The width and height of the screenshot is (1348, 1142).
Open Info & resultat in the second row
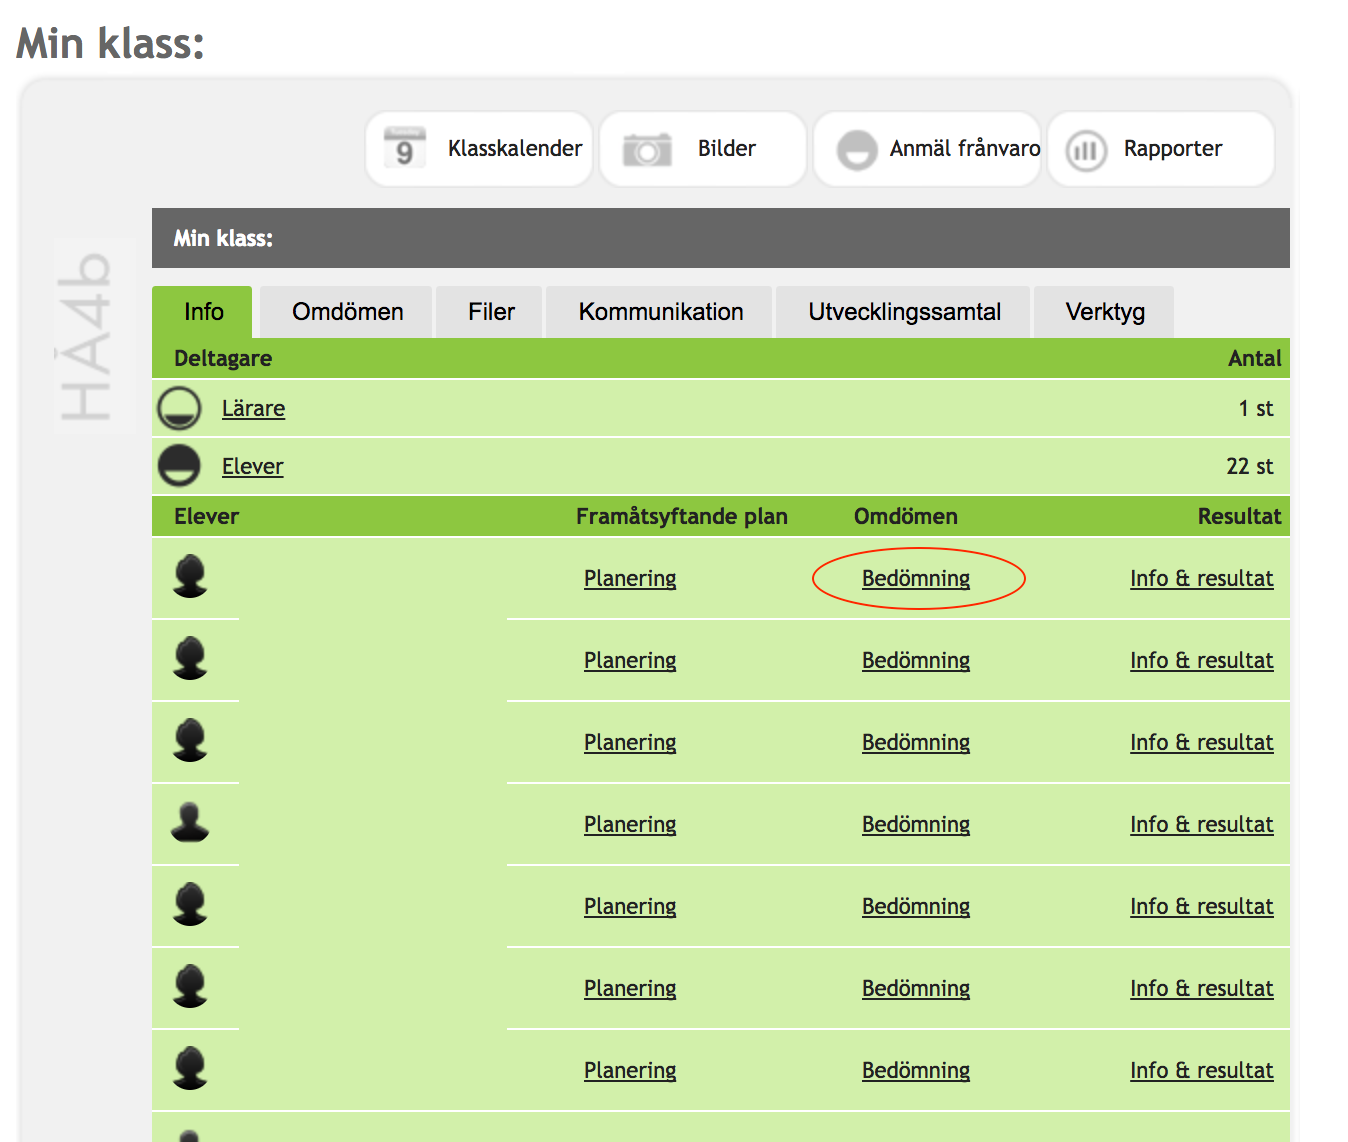pyautogui.click(x=1201, y=660)
